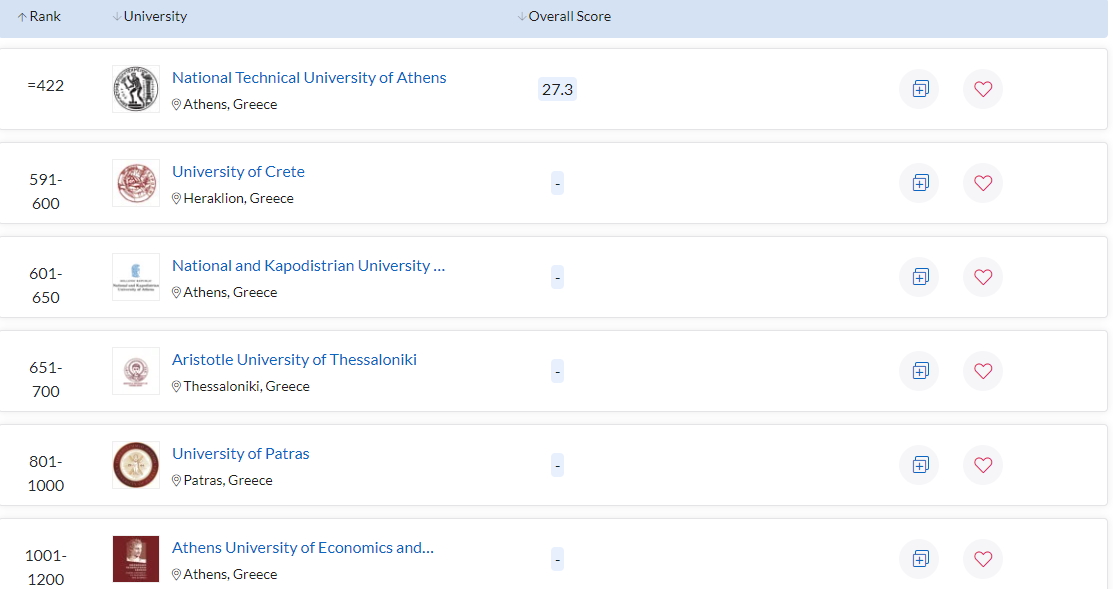Screen dimensions: 1113x589
Task: Open National and Kapodistrian University logo
Action: tap(136, 277)
